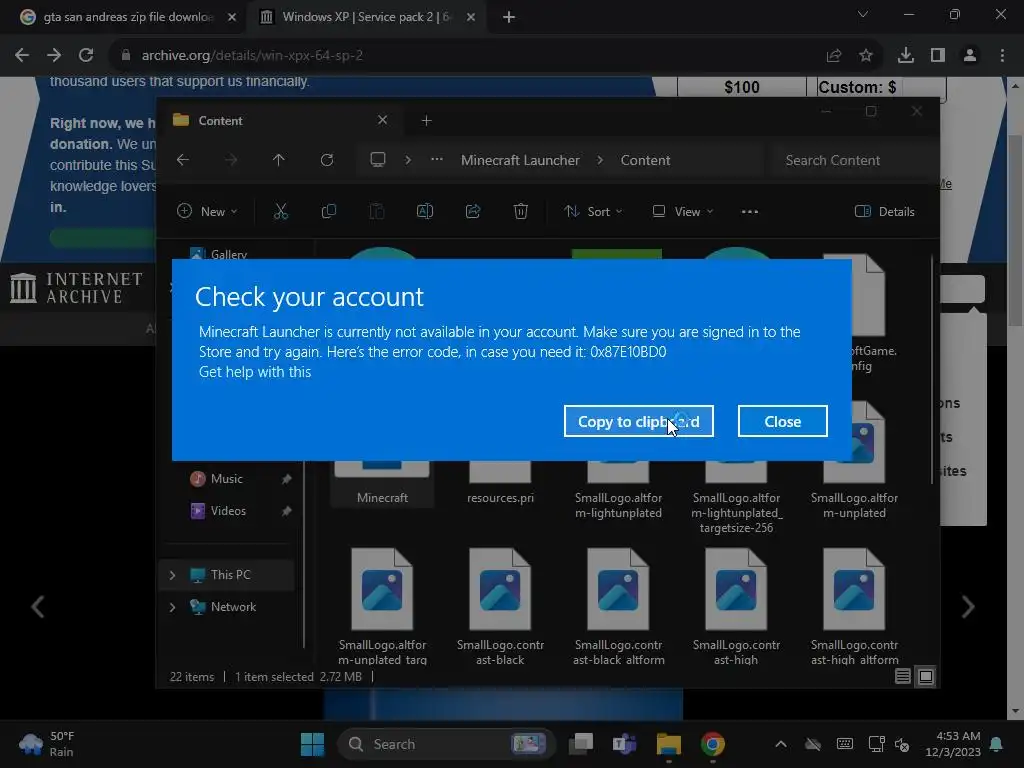Select Network in the navigation pane
The height and width of the screenshot is (768, 1024).
[x=233, y=607]
